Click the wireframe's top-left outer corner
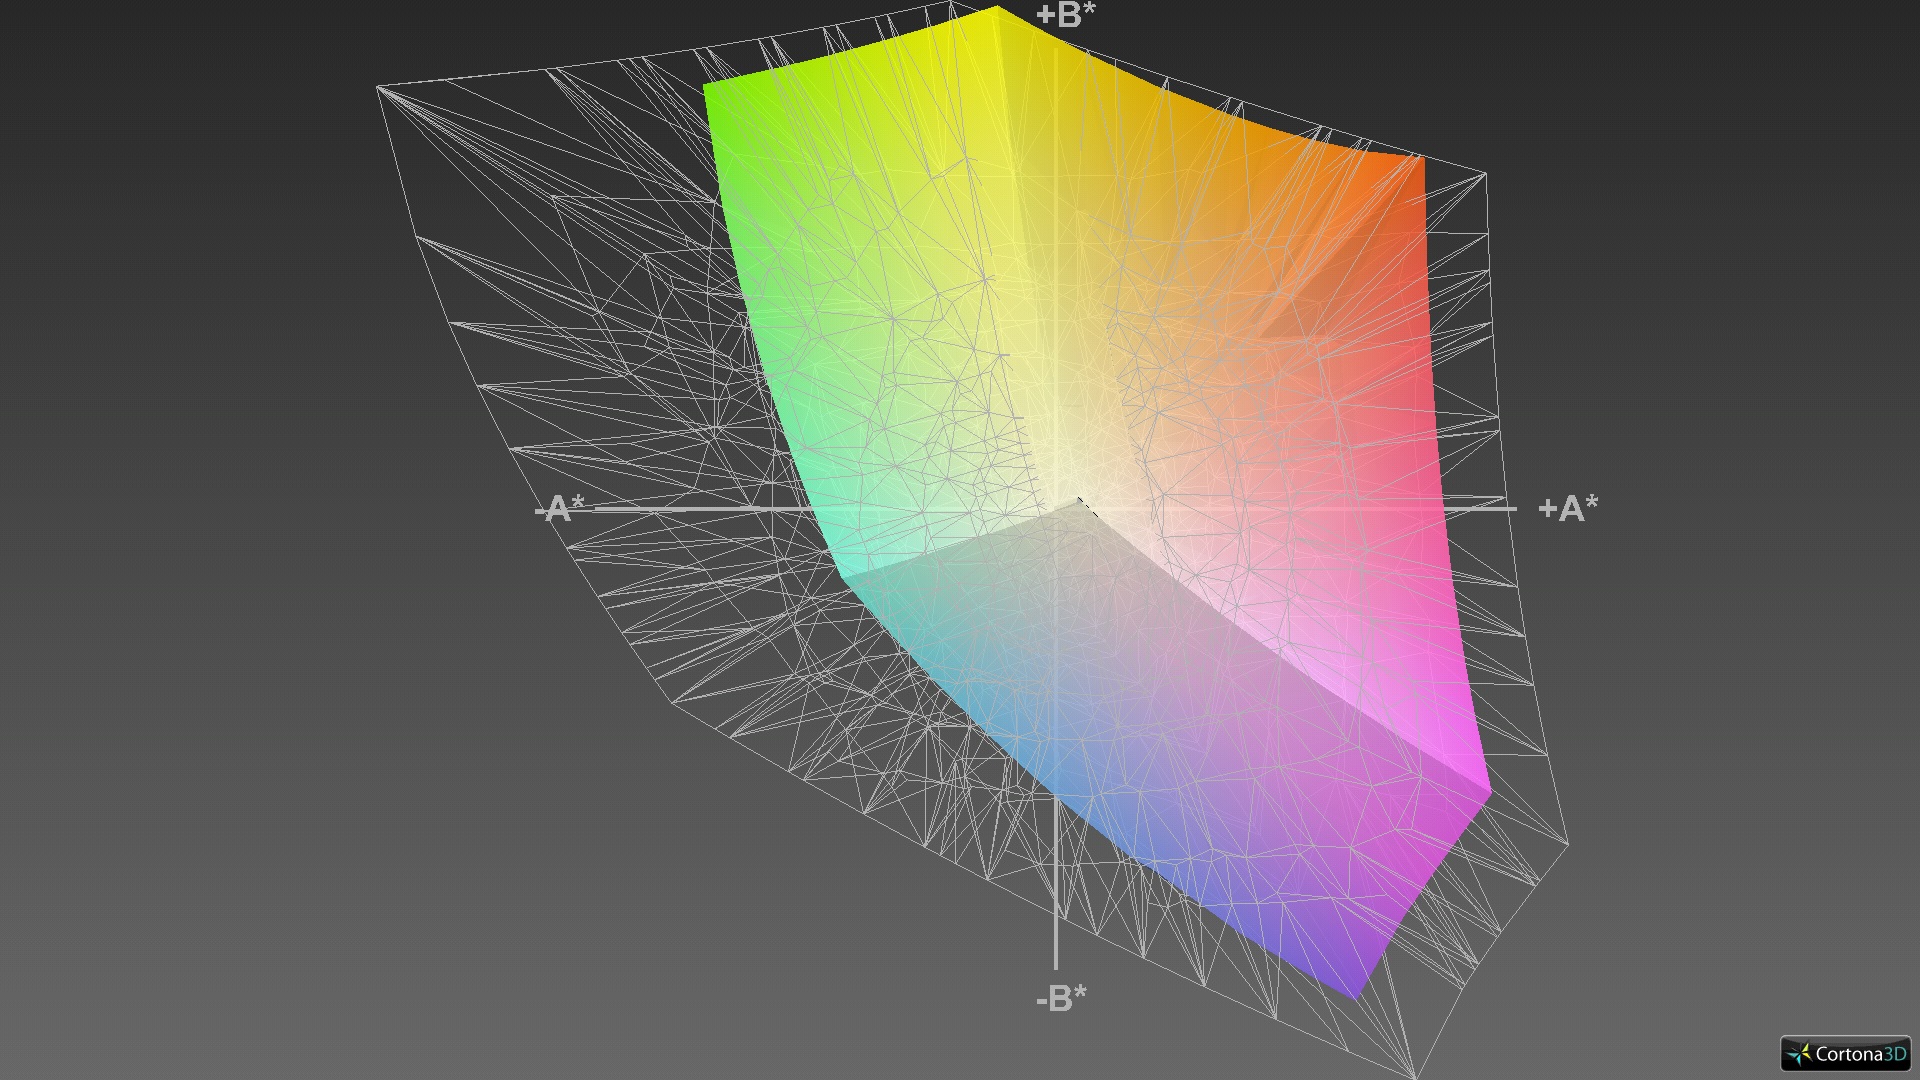Screen dimensions: 1920x1080 378,88
